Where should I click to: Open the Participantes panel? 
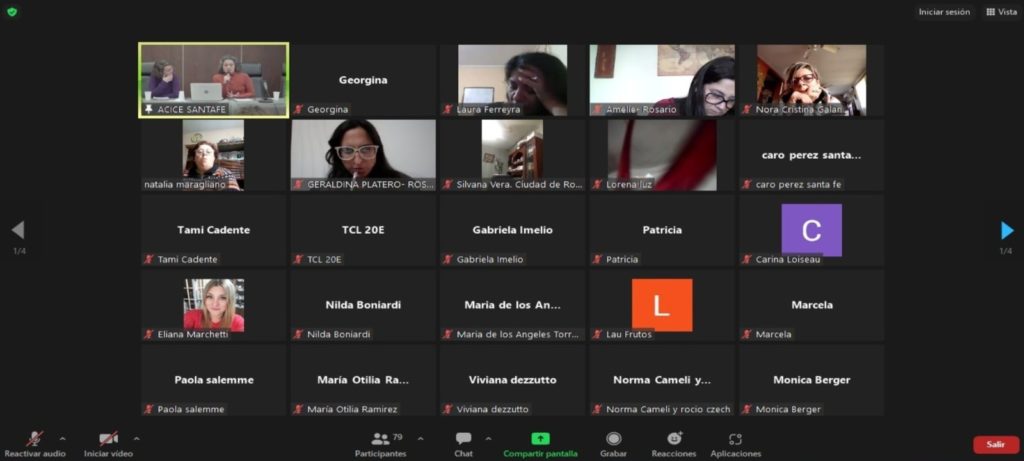[381, 443]
